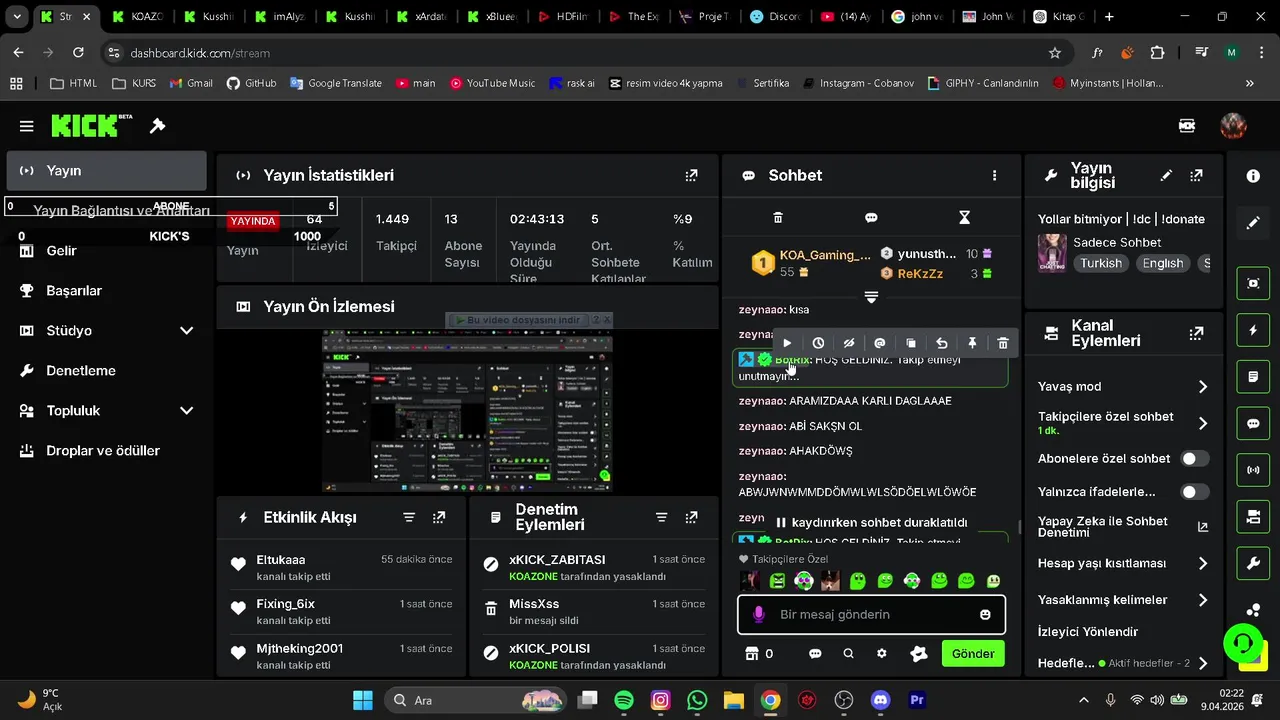The image size is (1280, 720).
Task: Open Spotify from the Windows taskbar
Action: point(624,700)
